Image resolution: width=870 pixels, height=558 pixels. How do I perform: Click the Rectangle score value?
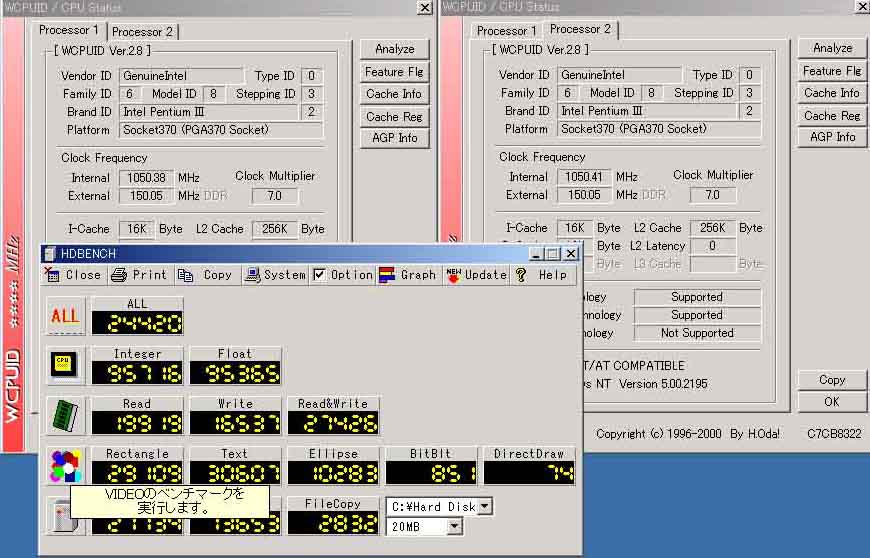coord(138,473)
